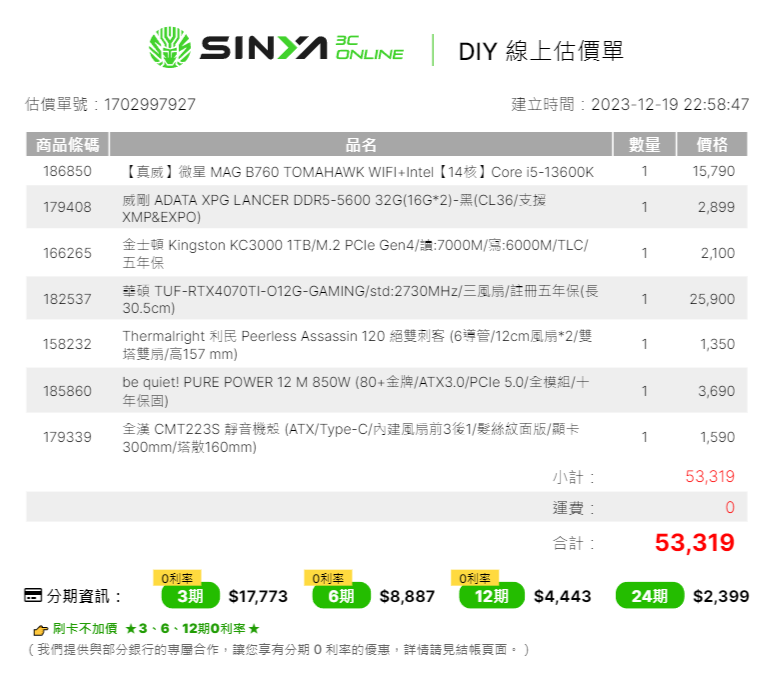Click quote number 1702997927

tap(150, 105)
